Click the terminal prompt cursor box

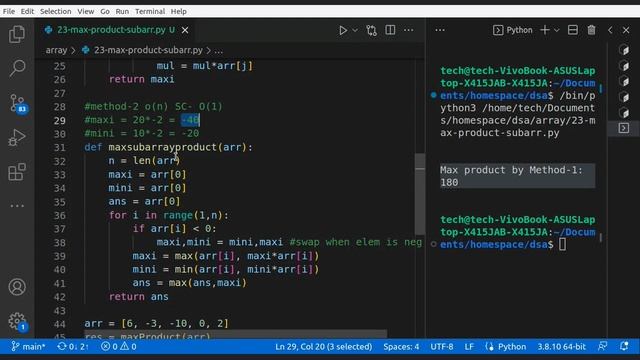(x=562, y=244)
